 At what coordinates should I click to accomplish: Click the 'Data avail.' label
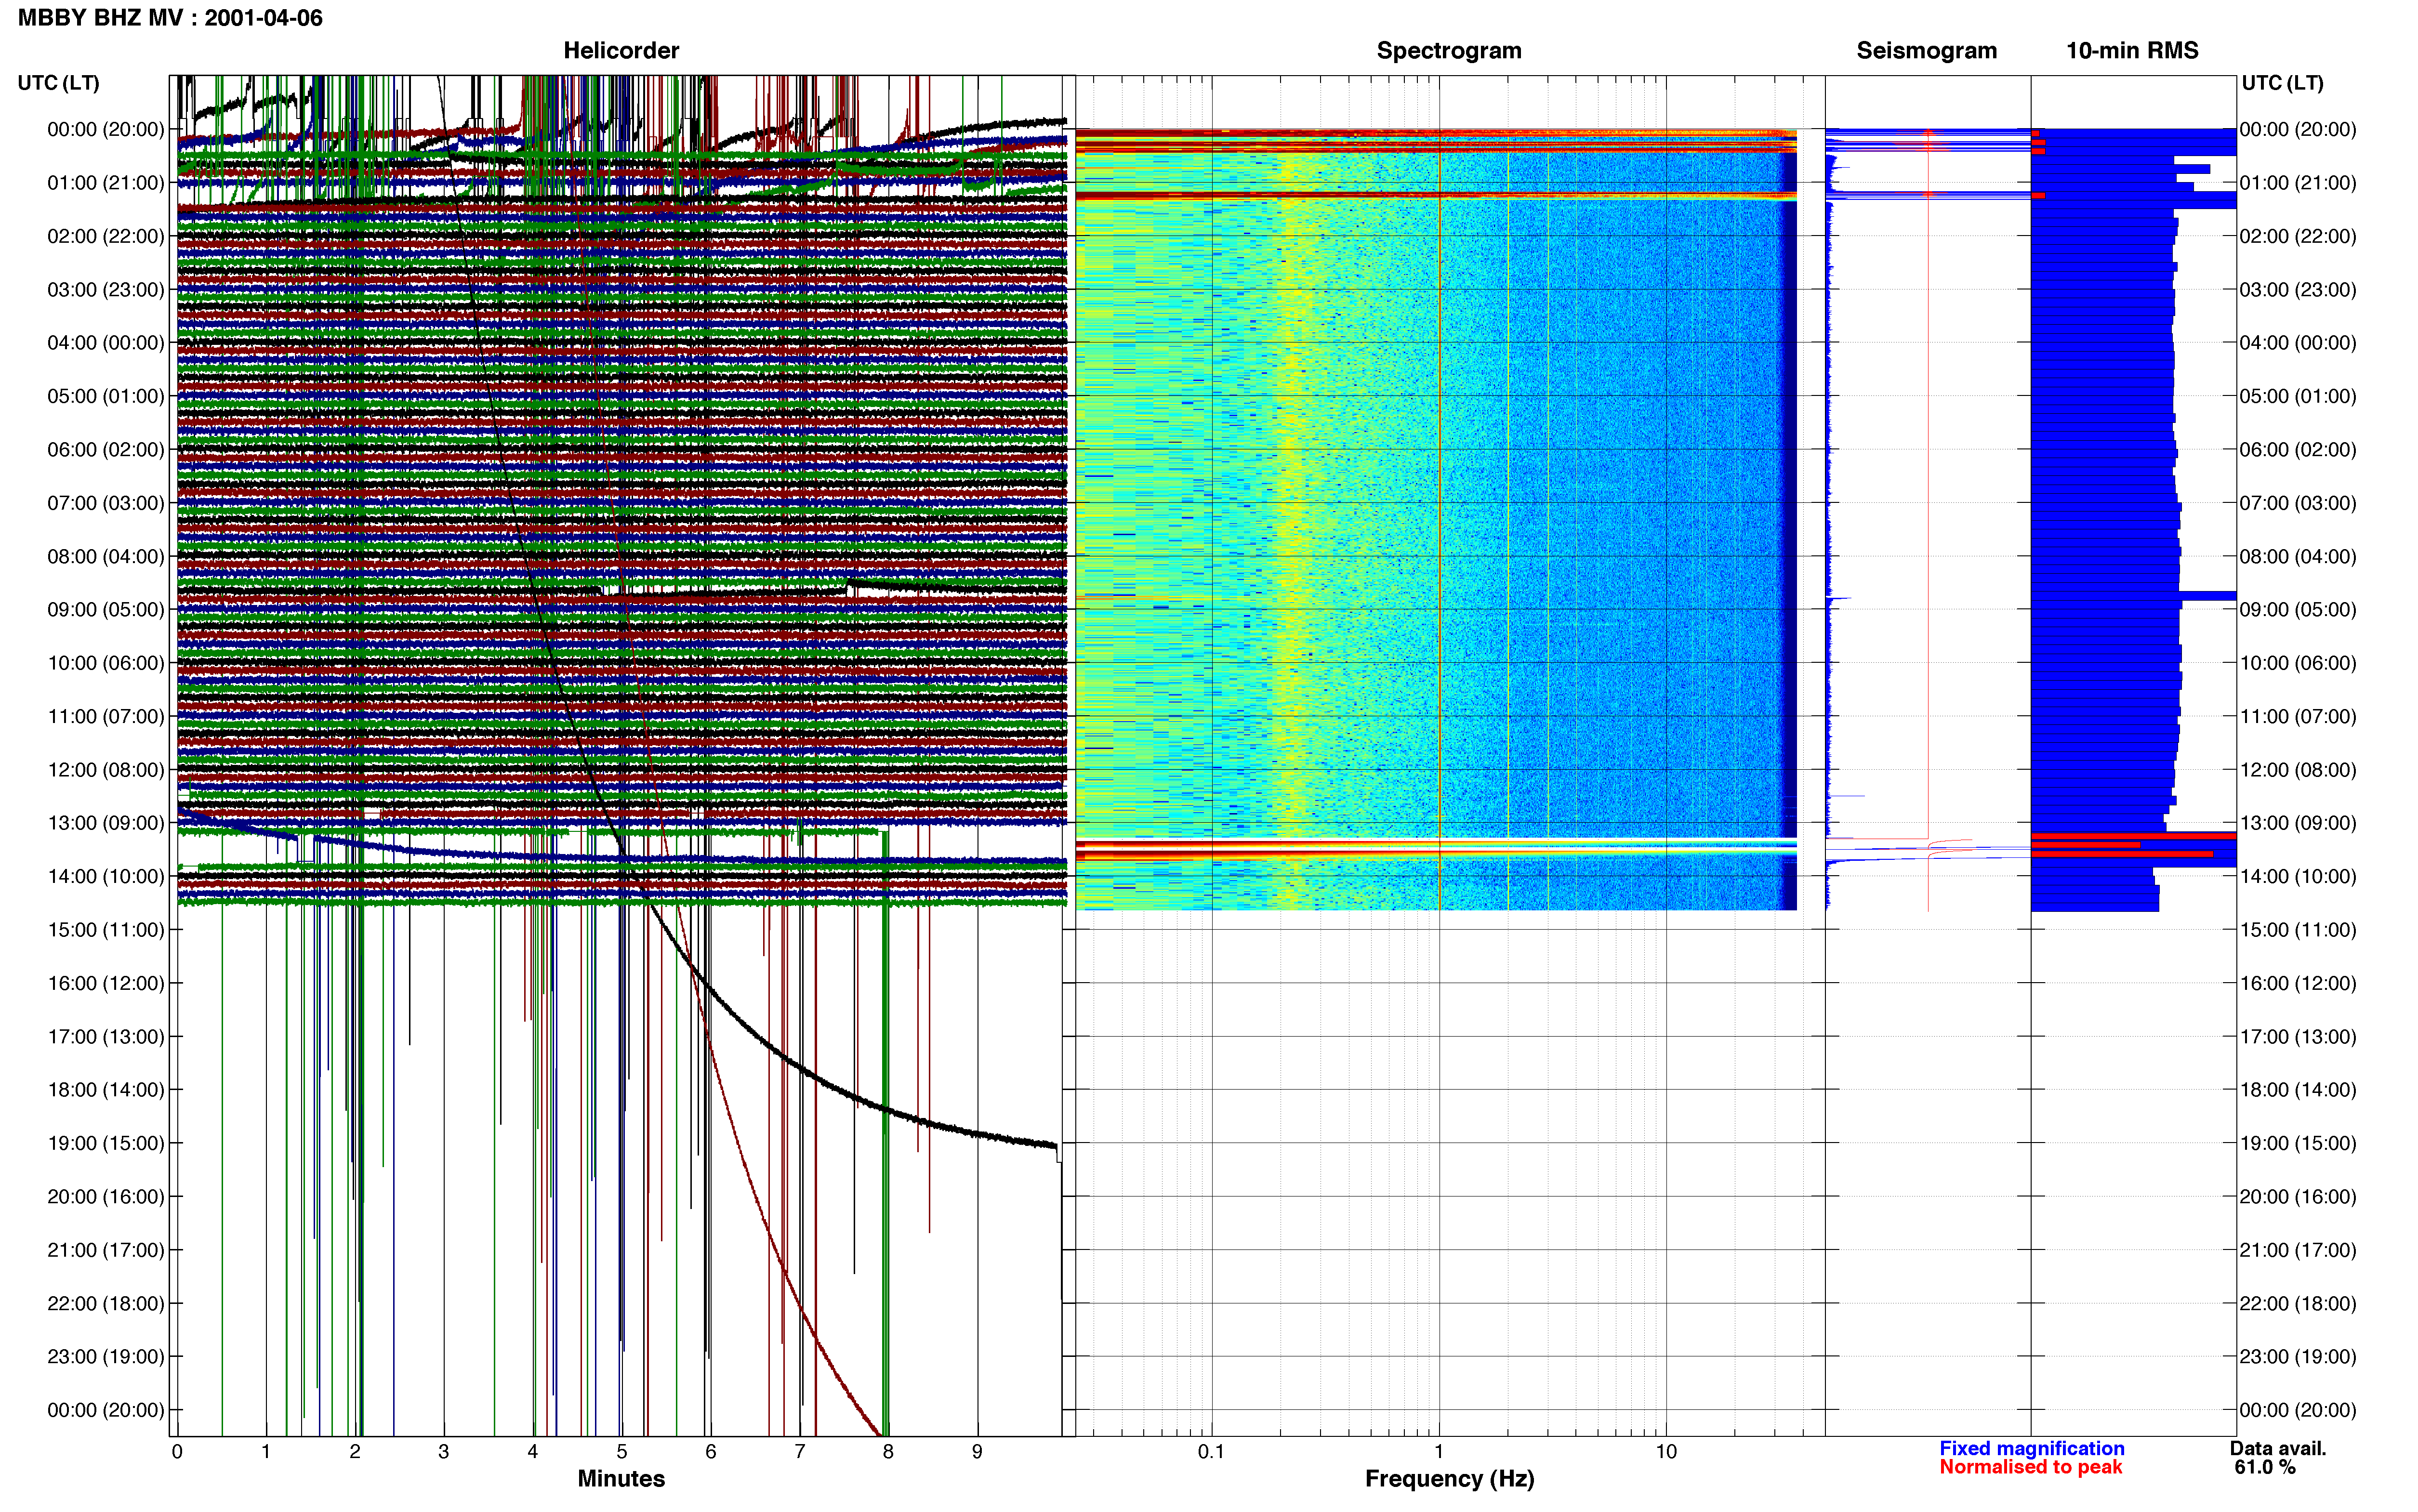point(2278,1448)
